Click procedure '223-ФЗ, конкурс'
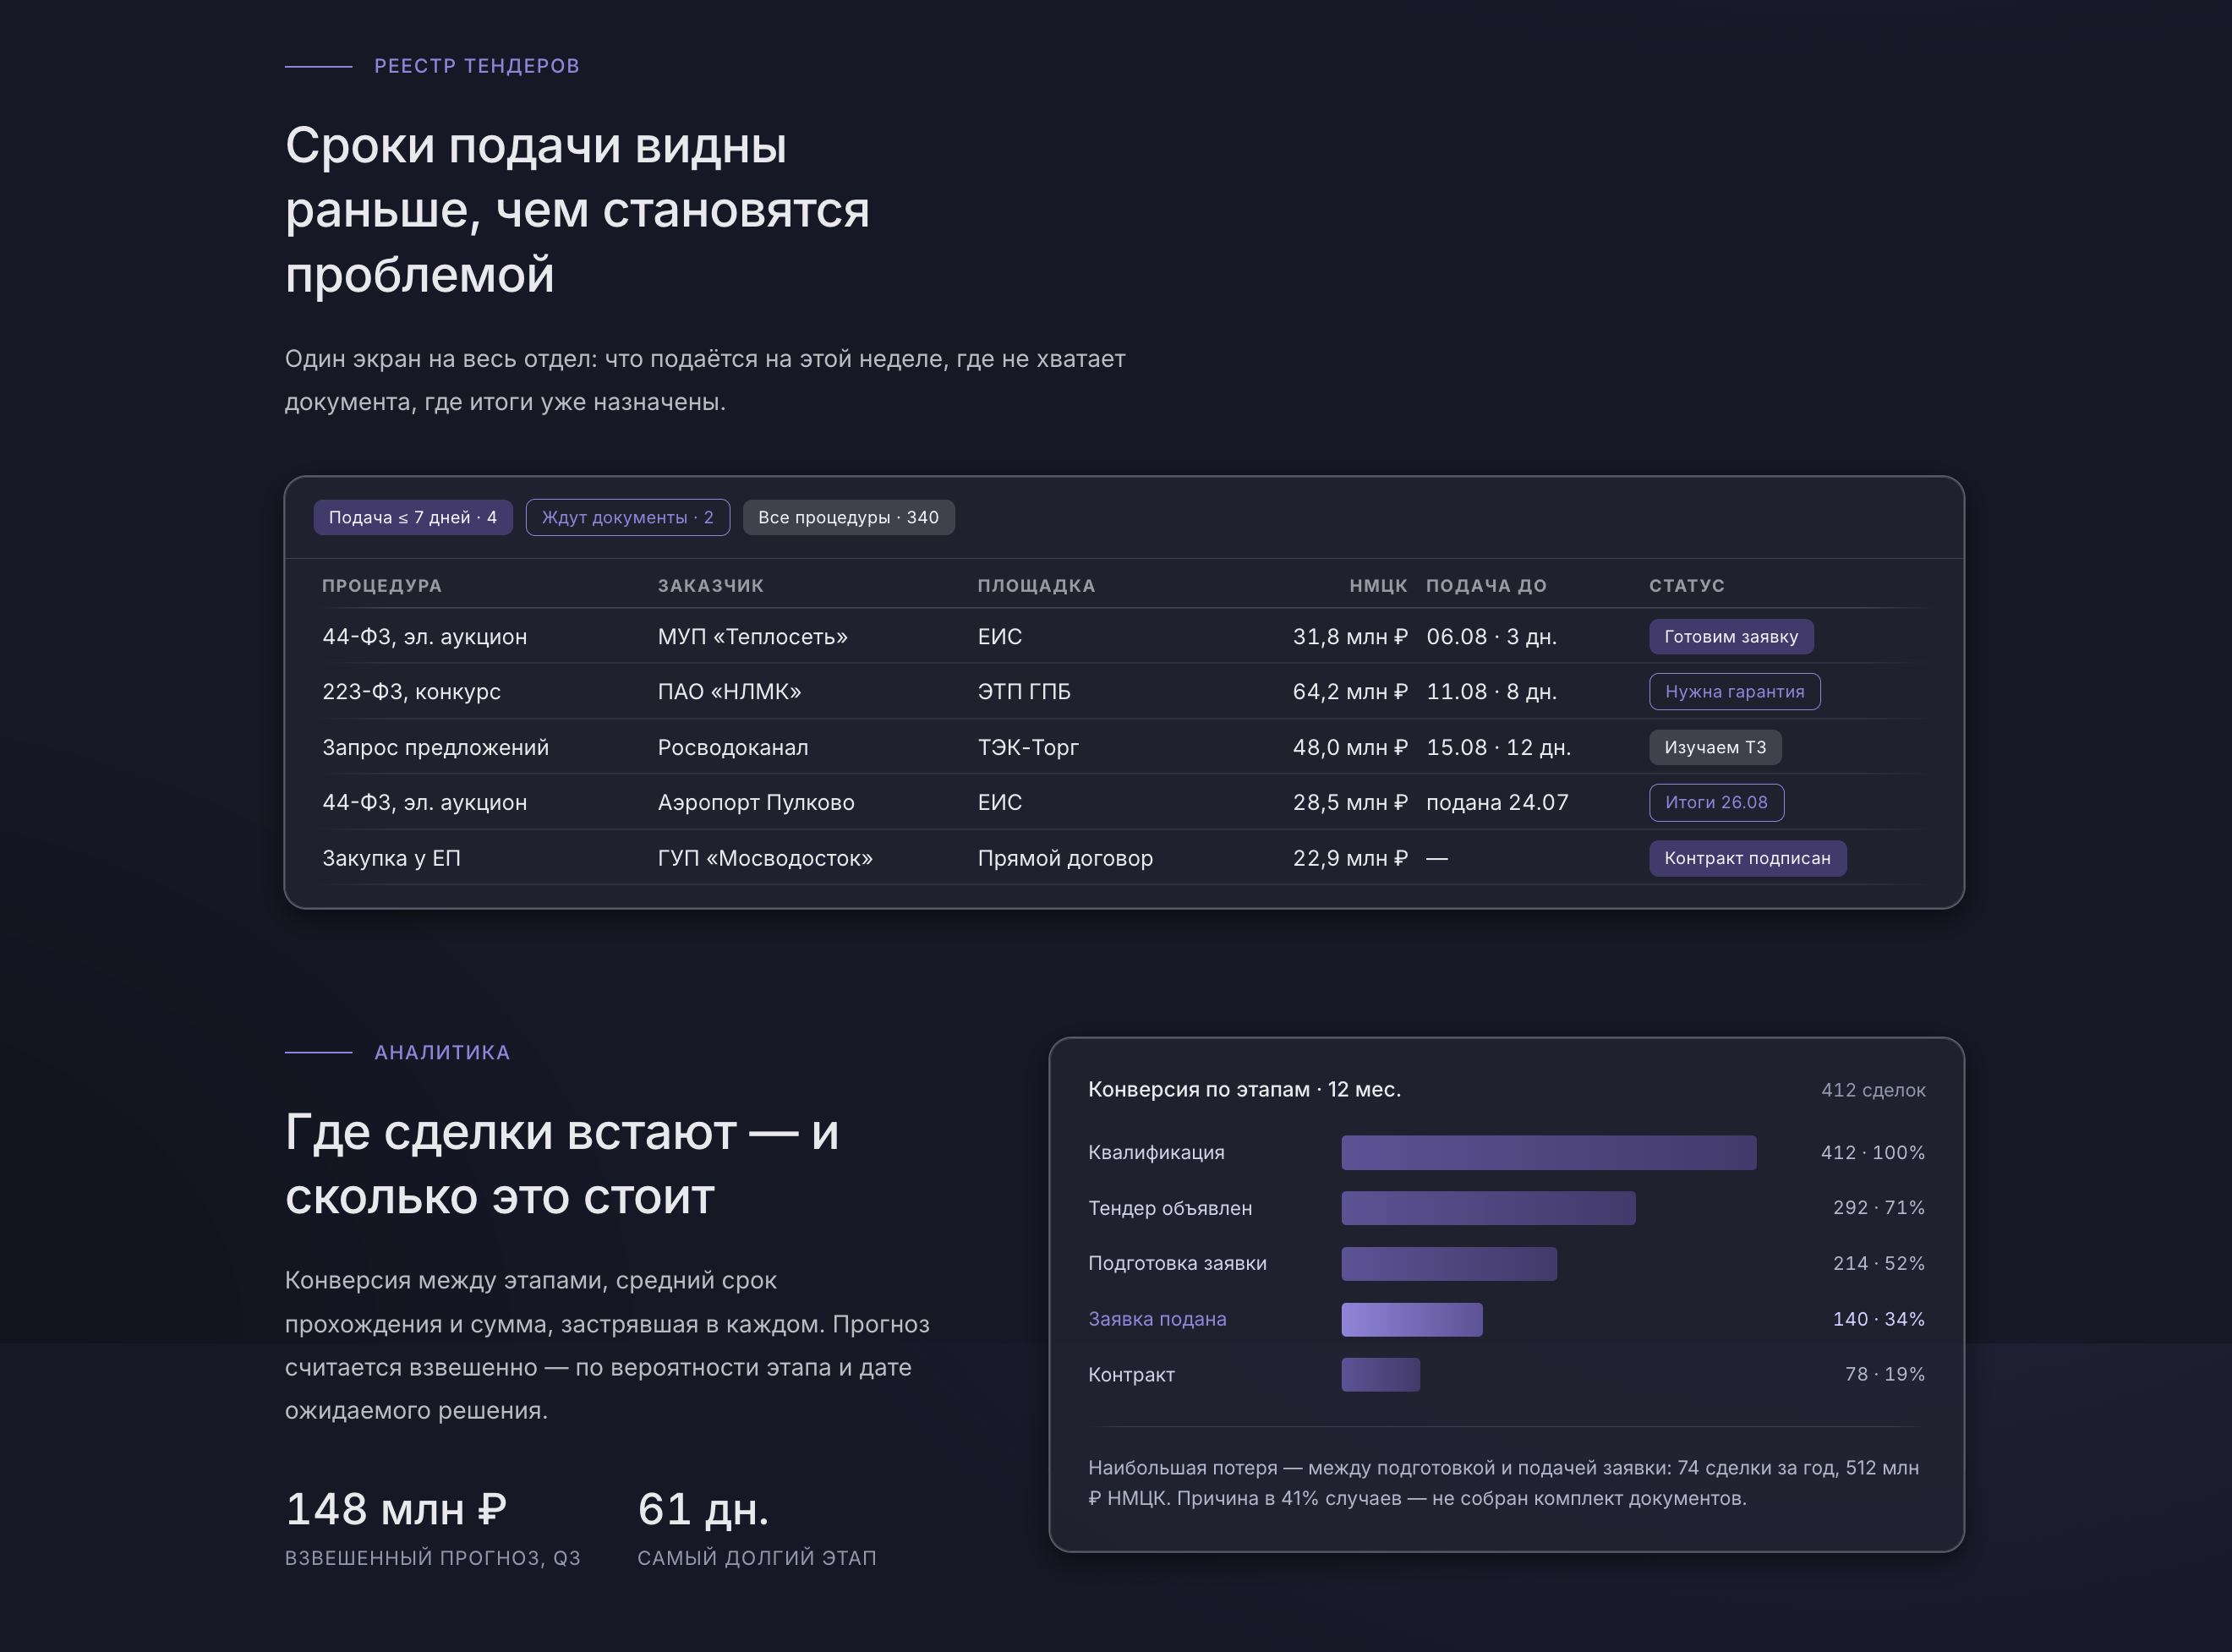The image size is (2232, 1652). pyautogui.click(x=411, y=691)
